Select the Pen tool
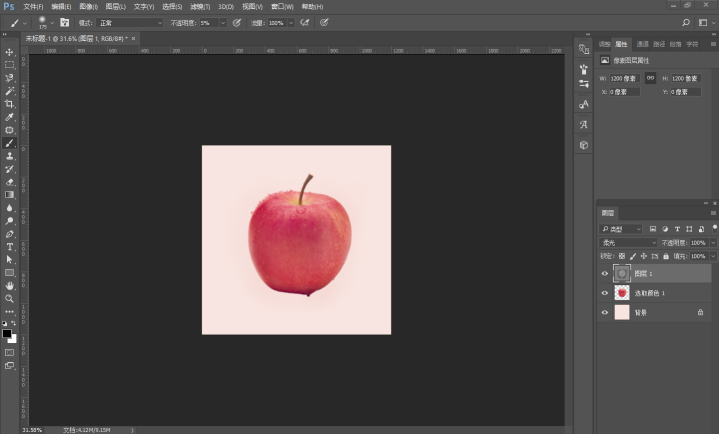 pos(9,234)
